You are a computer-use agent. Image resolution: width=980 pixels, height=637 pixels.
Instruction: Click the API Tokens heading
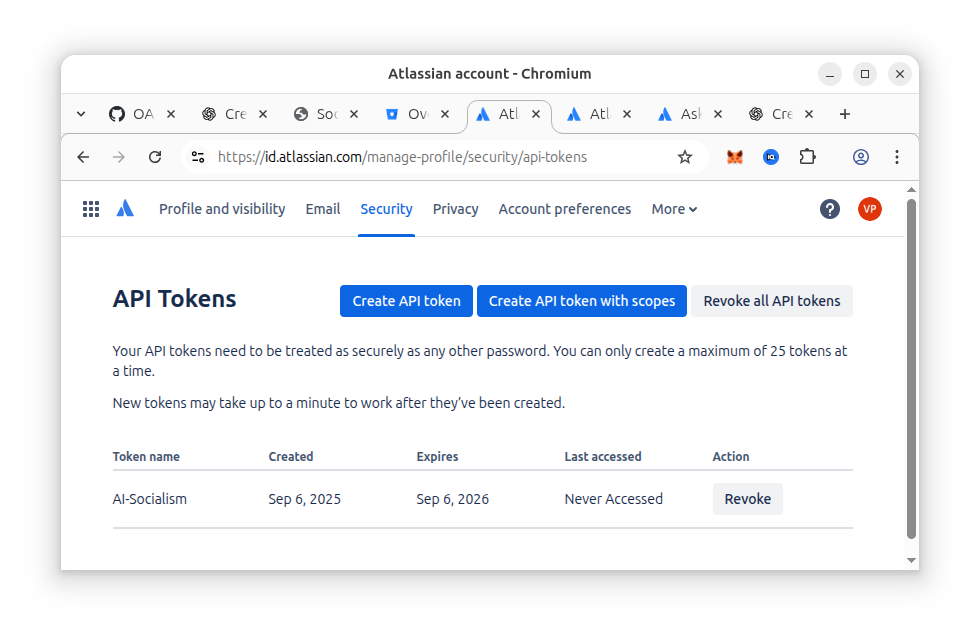click(x=174, y=299)
